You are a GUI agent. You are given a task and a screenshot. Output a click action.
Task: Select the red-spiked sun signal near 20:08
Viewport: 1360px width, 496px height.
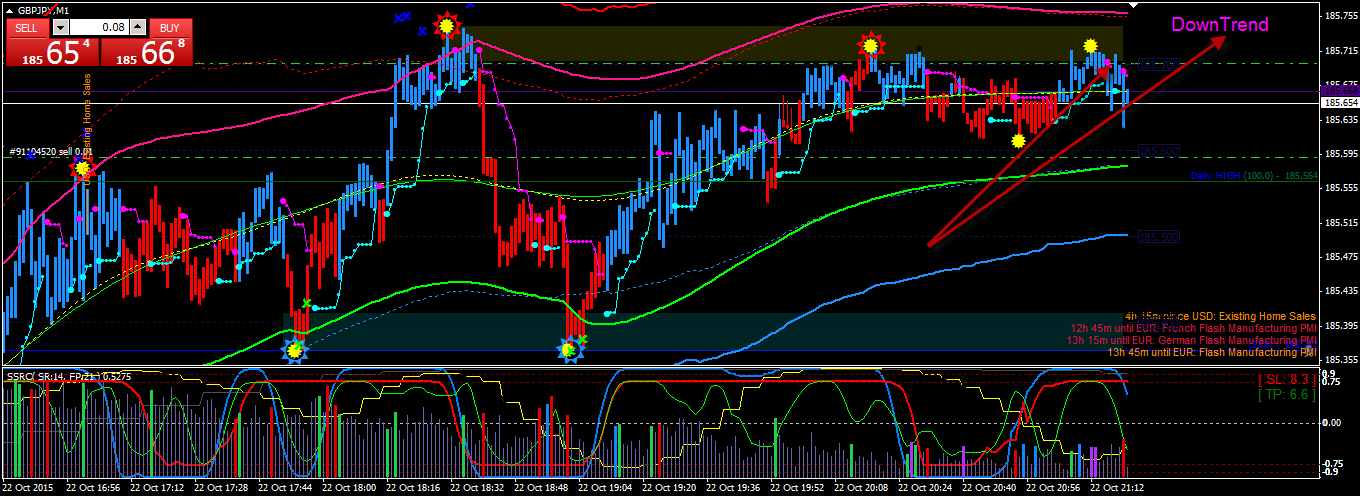871,45
